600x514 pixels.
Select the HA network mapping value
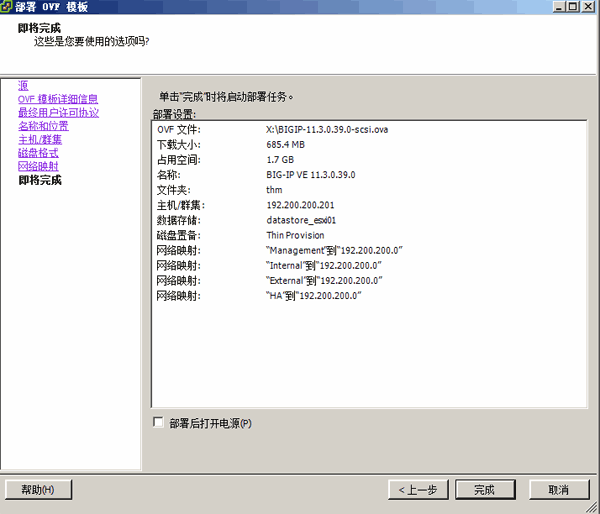(x=314, y=296)
